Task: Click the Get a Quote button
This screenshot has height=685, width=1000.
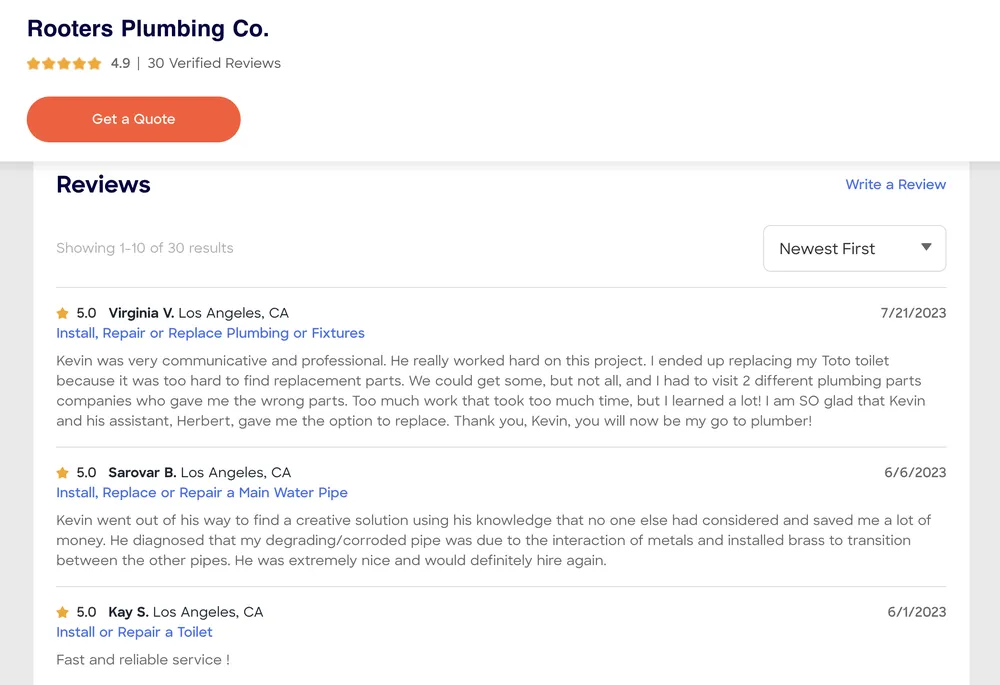Action: point(133,119)
